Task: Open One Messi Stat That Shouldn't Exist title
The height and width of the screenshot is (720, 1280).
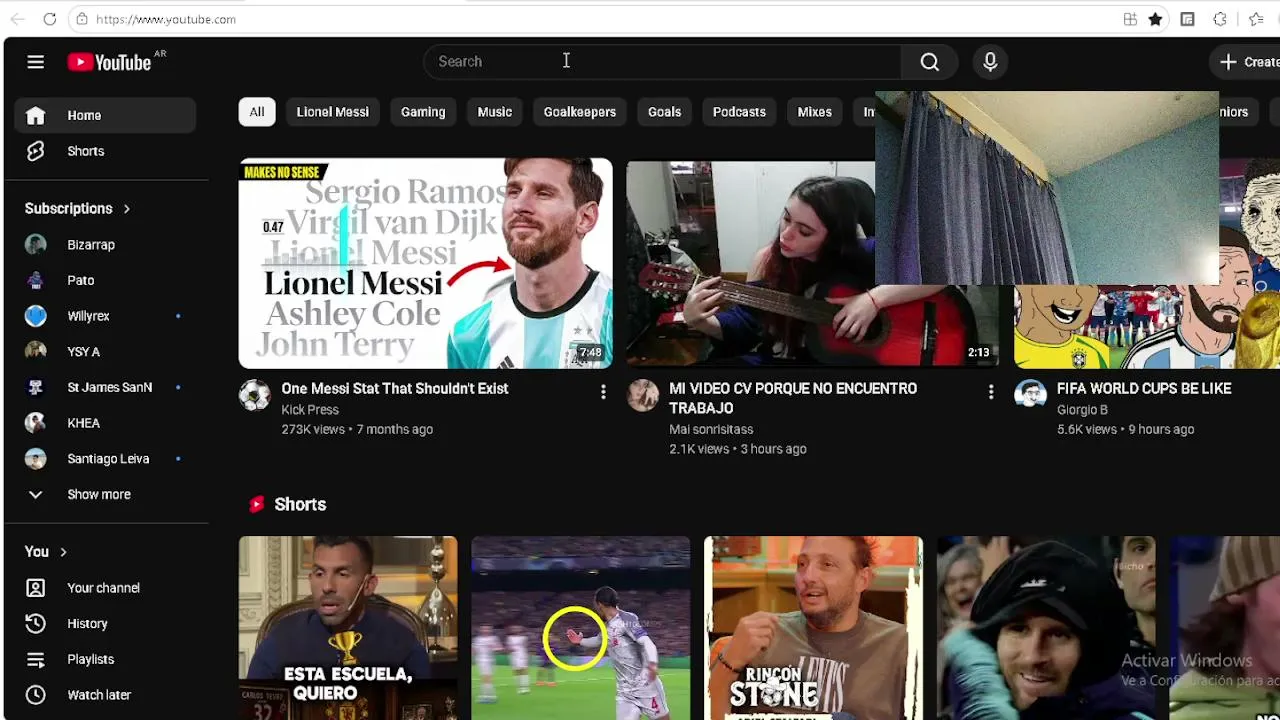Action: (x=395, y=389)
